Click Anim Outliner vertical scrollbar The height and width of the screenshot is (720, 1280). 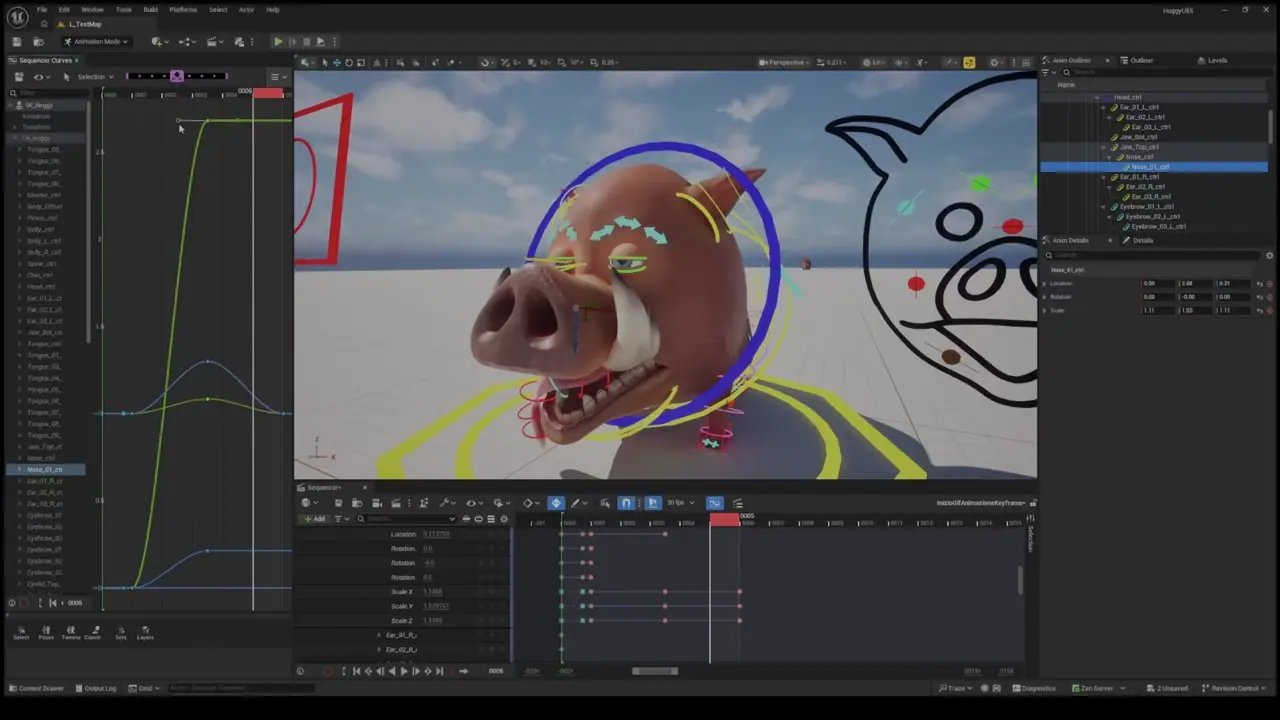(1271, 125)
